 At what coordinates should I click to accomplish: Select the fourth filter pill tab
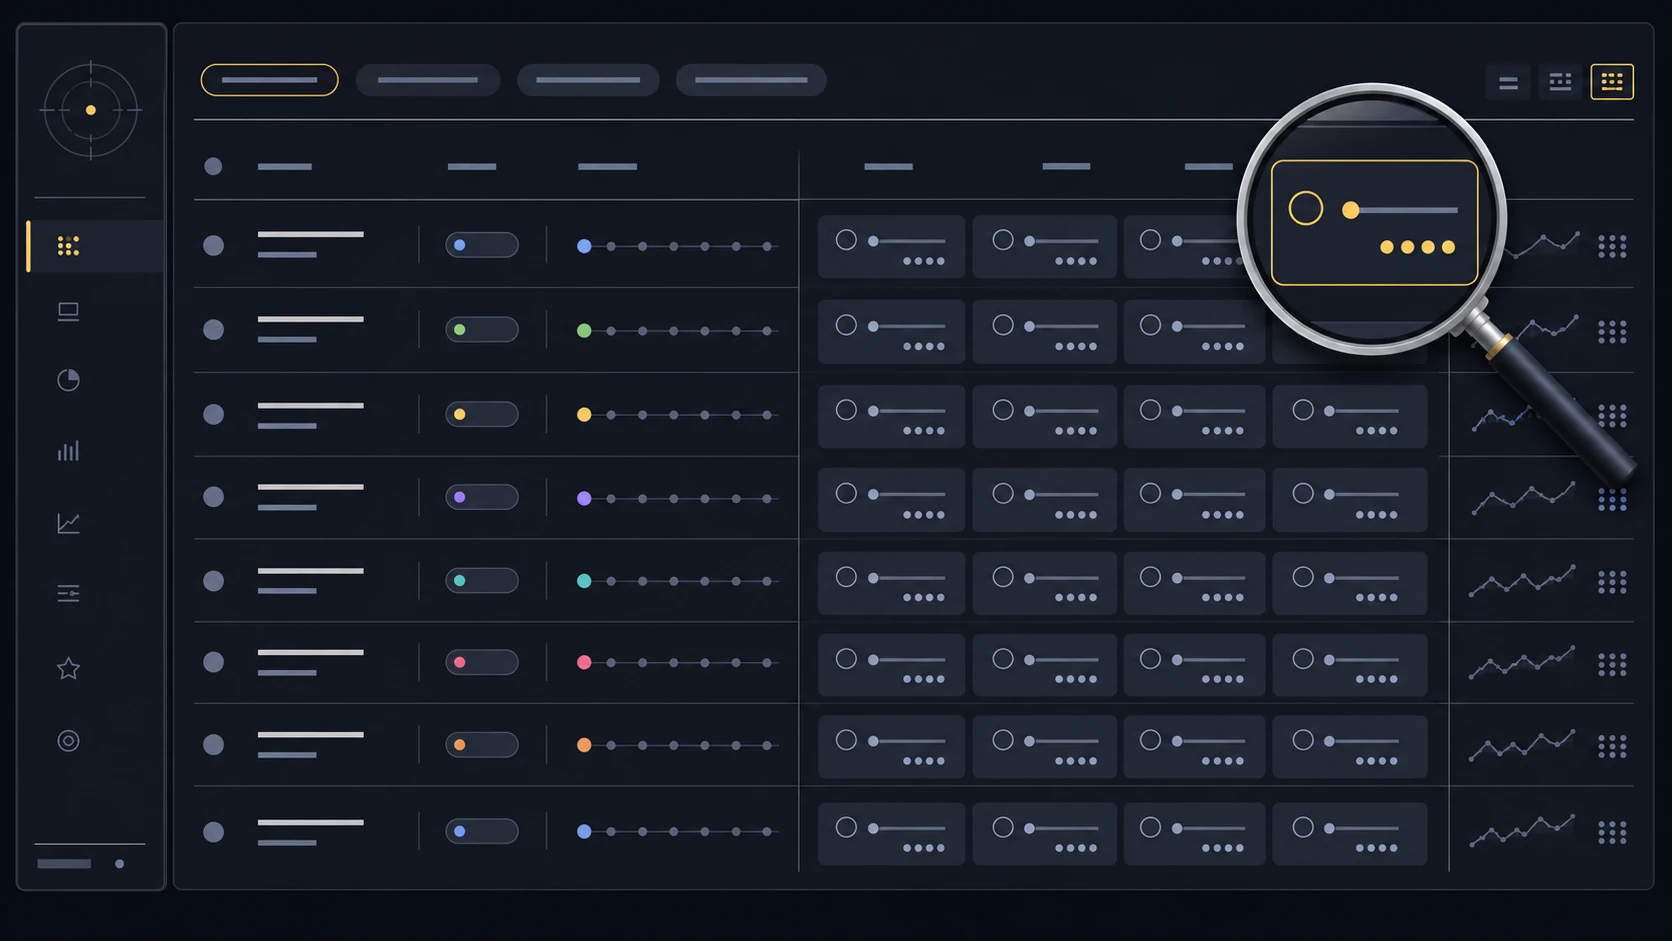751,80
